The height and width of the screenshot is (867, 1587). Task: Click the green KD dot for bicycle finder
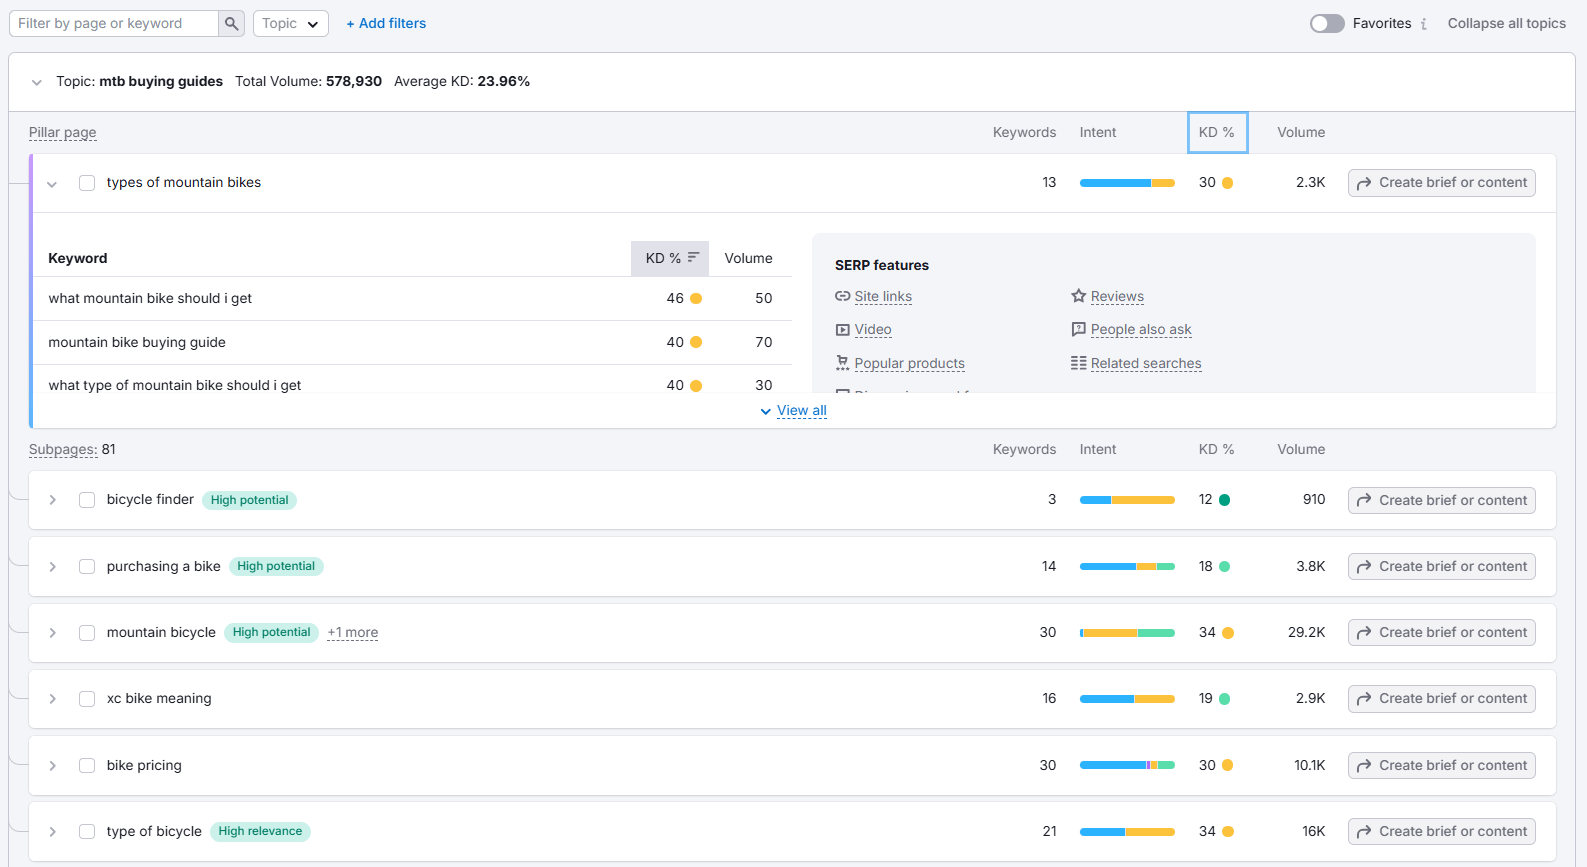(1225, 500)
